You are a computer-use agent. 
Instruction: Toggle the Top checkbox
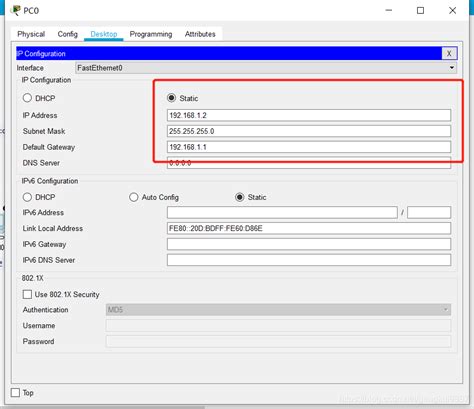click(15, 392)
